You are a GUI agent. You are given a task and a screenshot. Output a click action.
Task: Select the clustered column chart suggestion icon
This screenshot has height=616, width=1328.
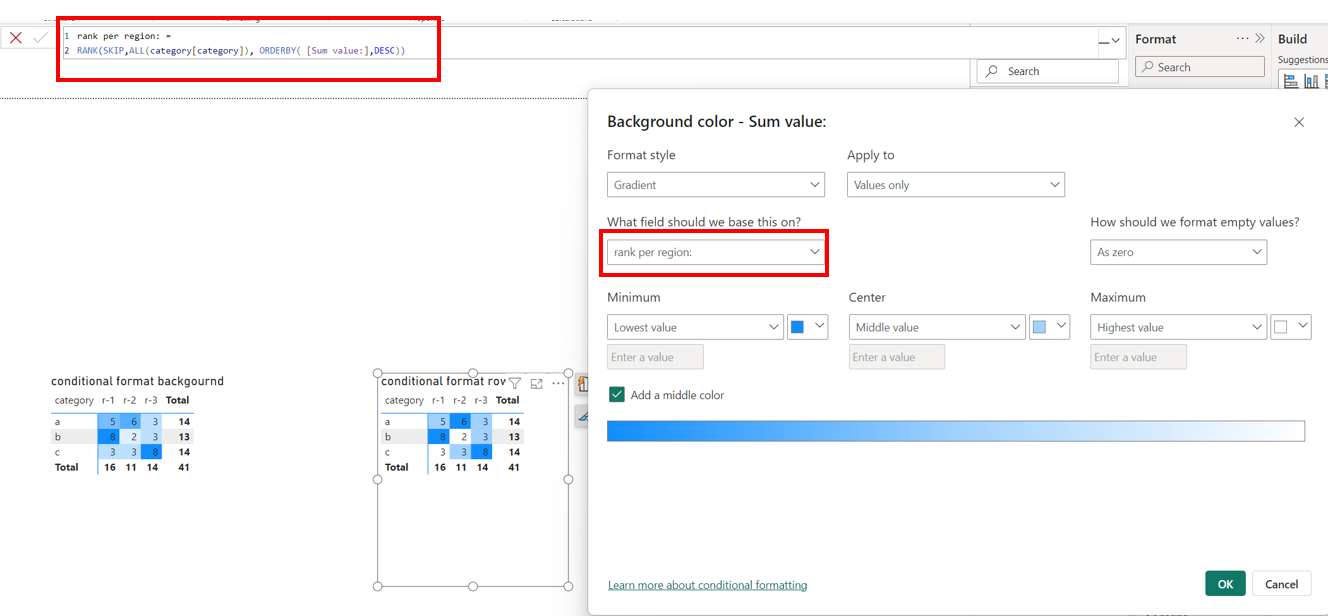1311,82
